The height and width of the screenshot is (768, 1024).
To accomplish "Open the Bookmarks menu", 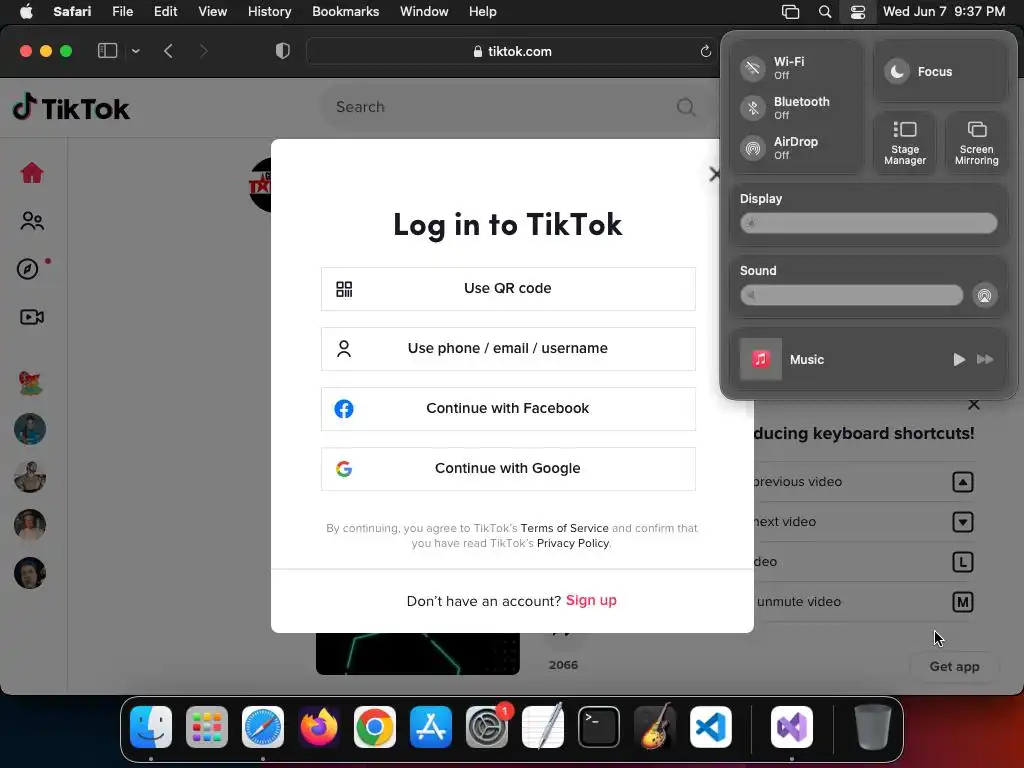I will pyautogui.click(x=345, y=12).
